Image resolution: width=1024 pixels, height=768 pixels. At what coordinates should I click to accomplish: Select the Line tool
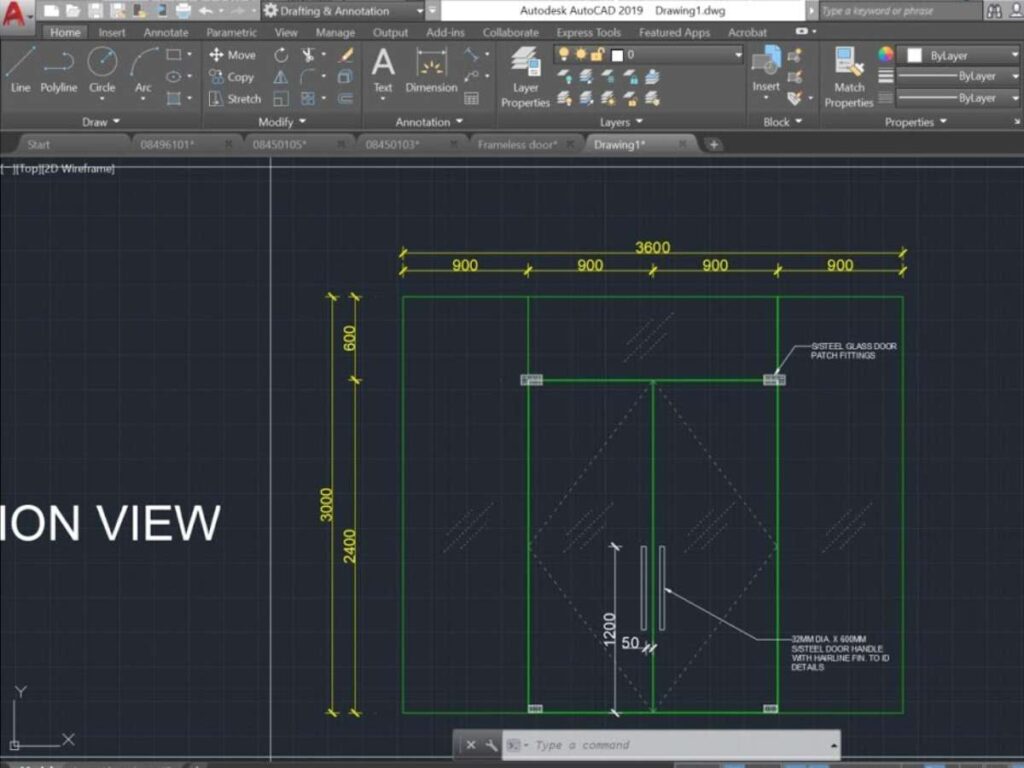pyautogui.click(x=20, y=69)
